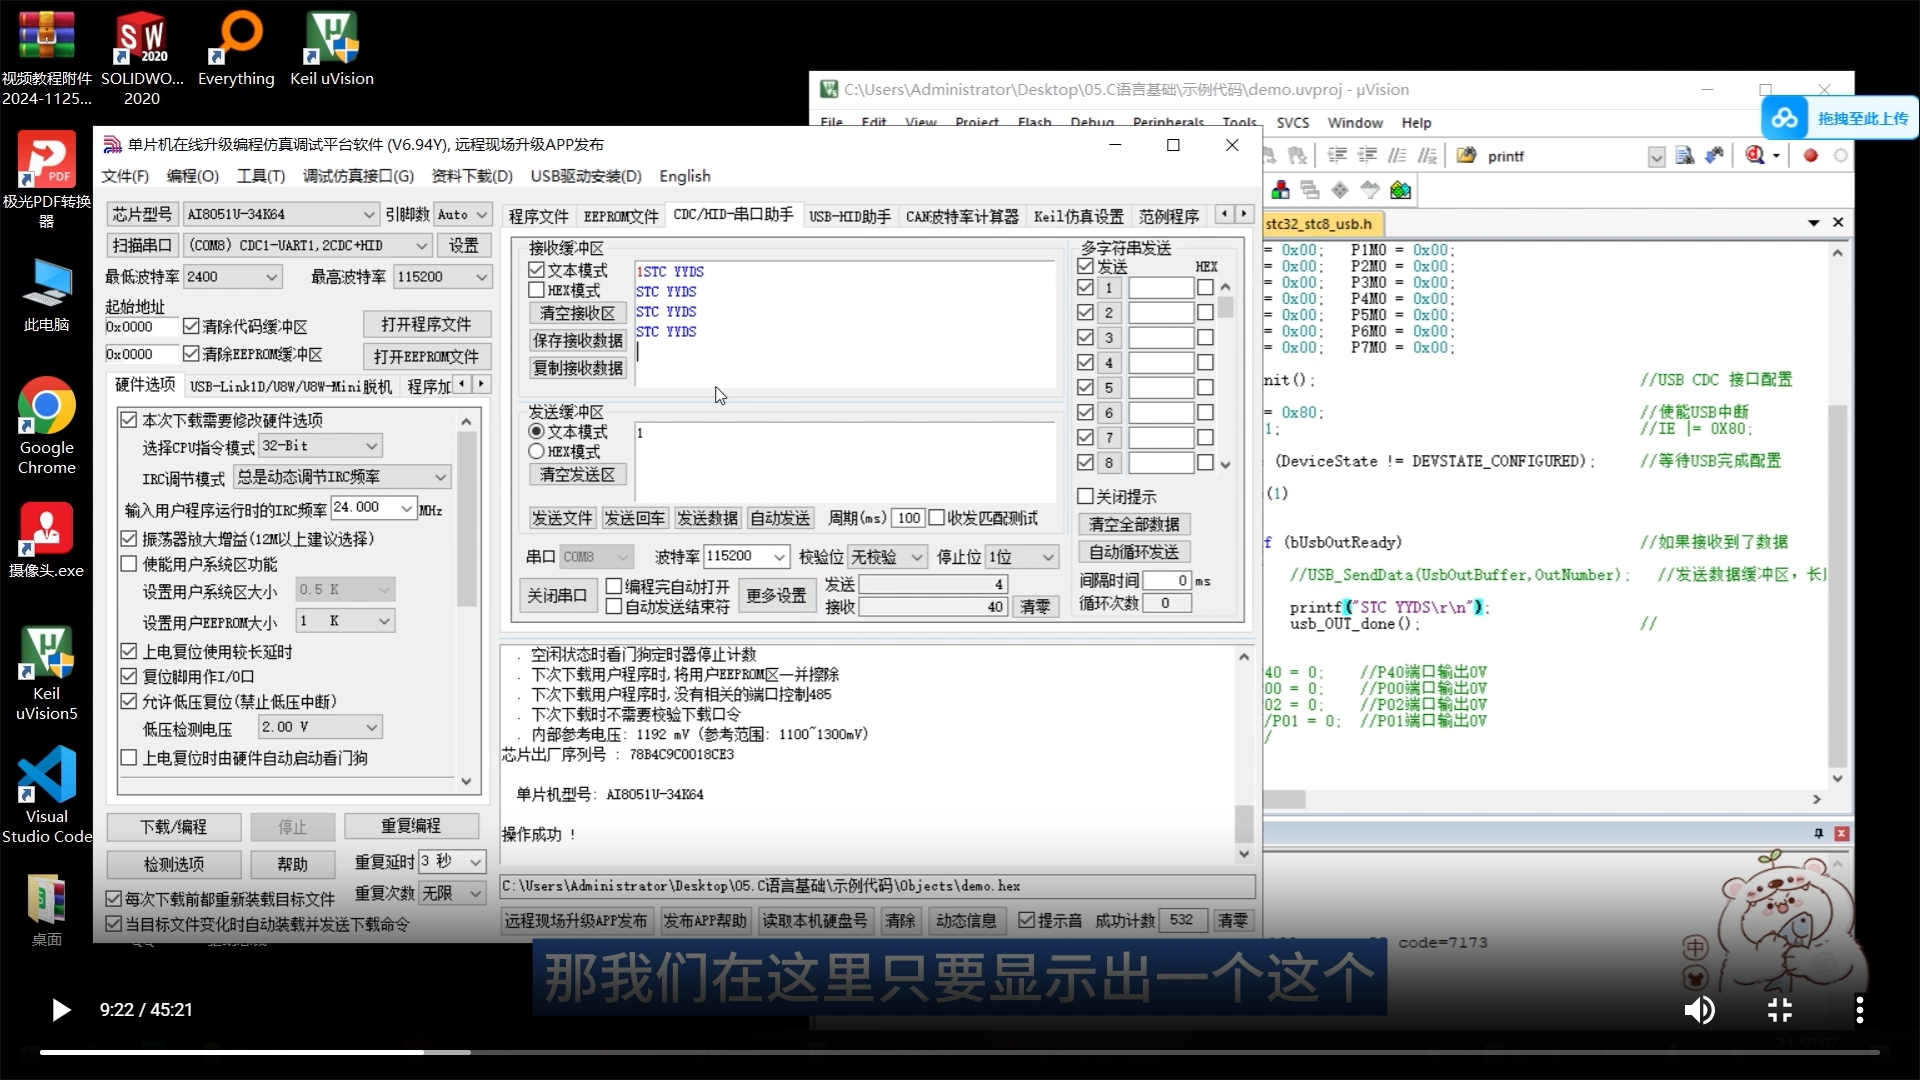Click the 周期(ms) 100 input field
This screenshot has width=1920, height=1080.
(x=908, y=518)
